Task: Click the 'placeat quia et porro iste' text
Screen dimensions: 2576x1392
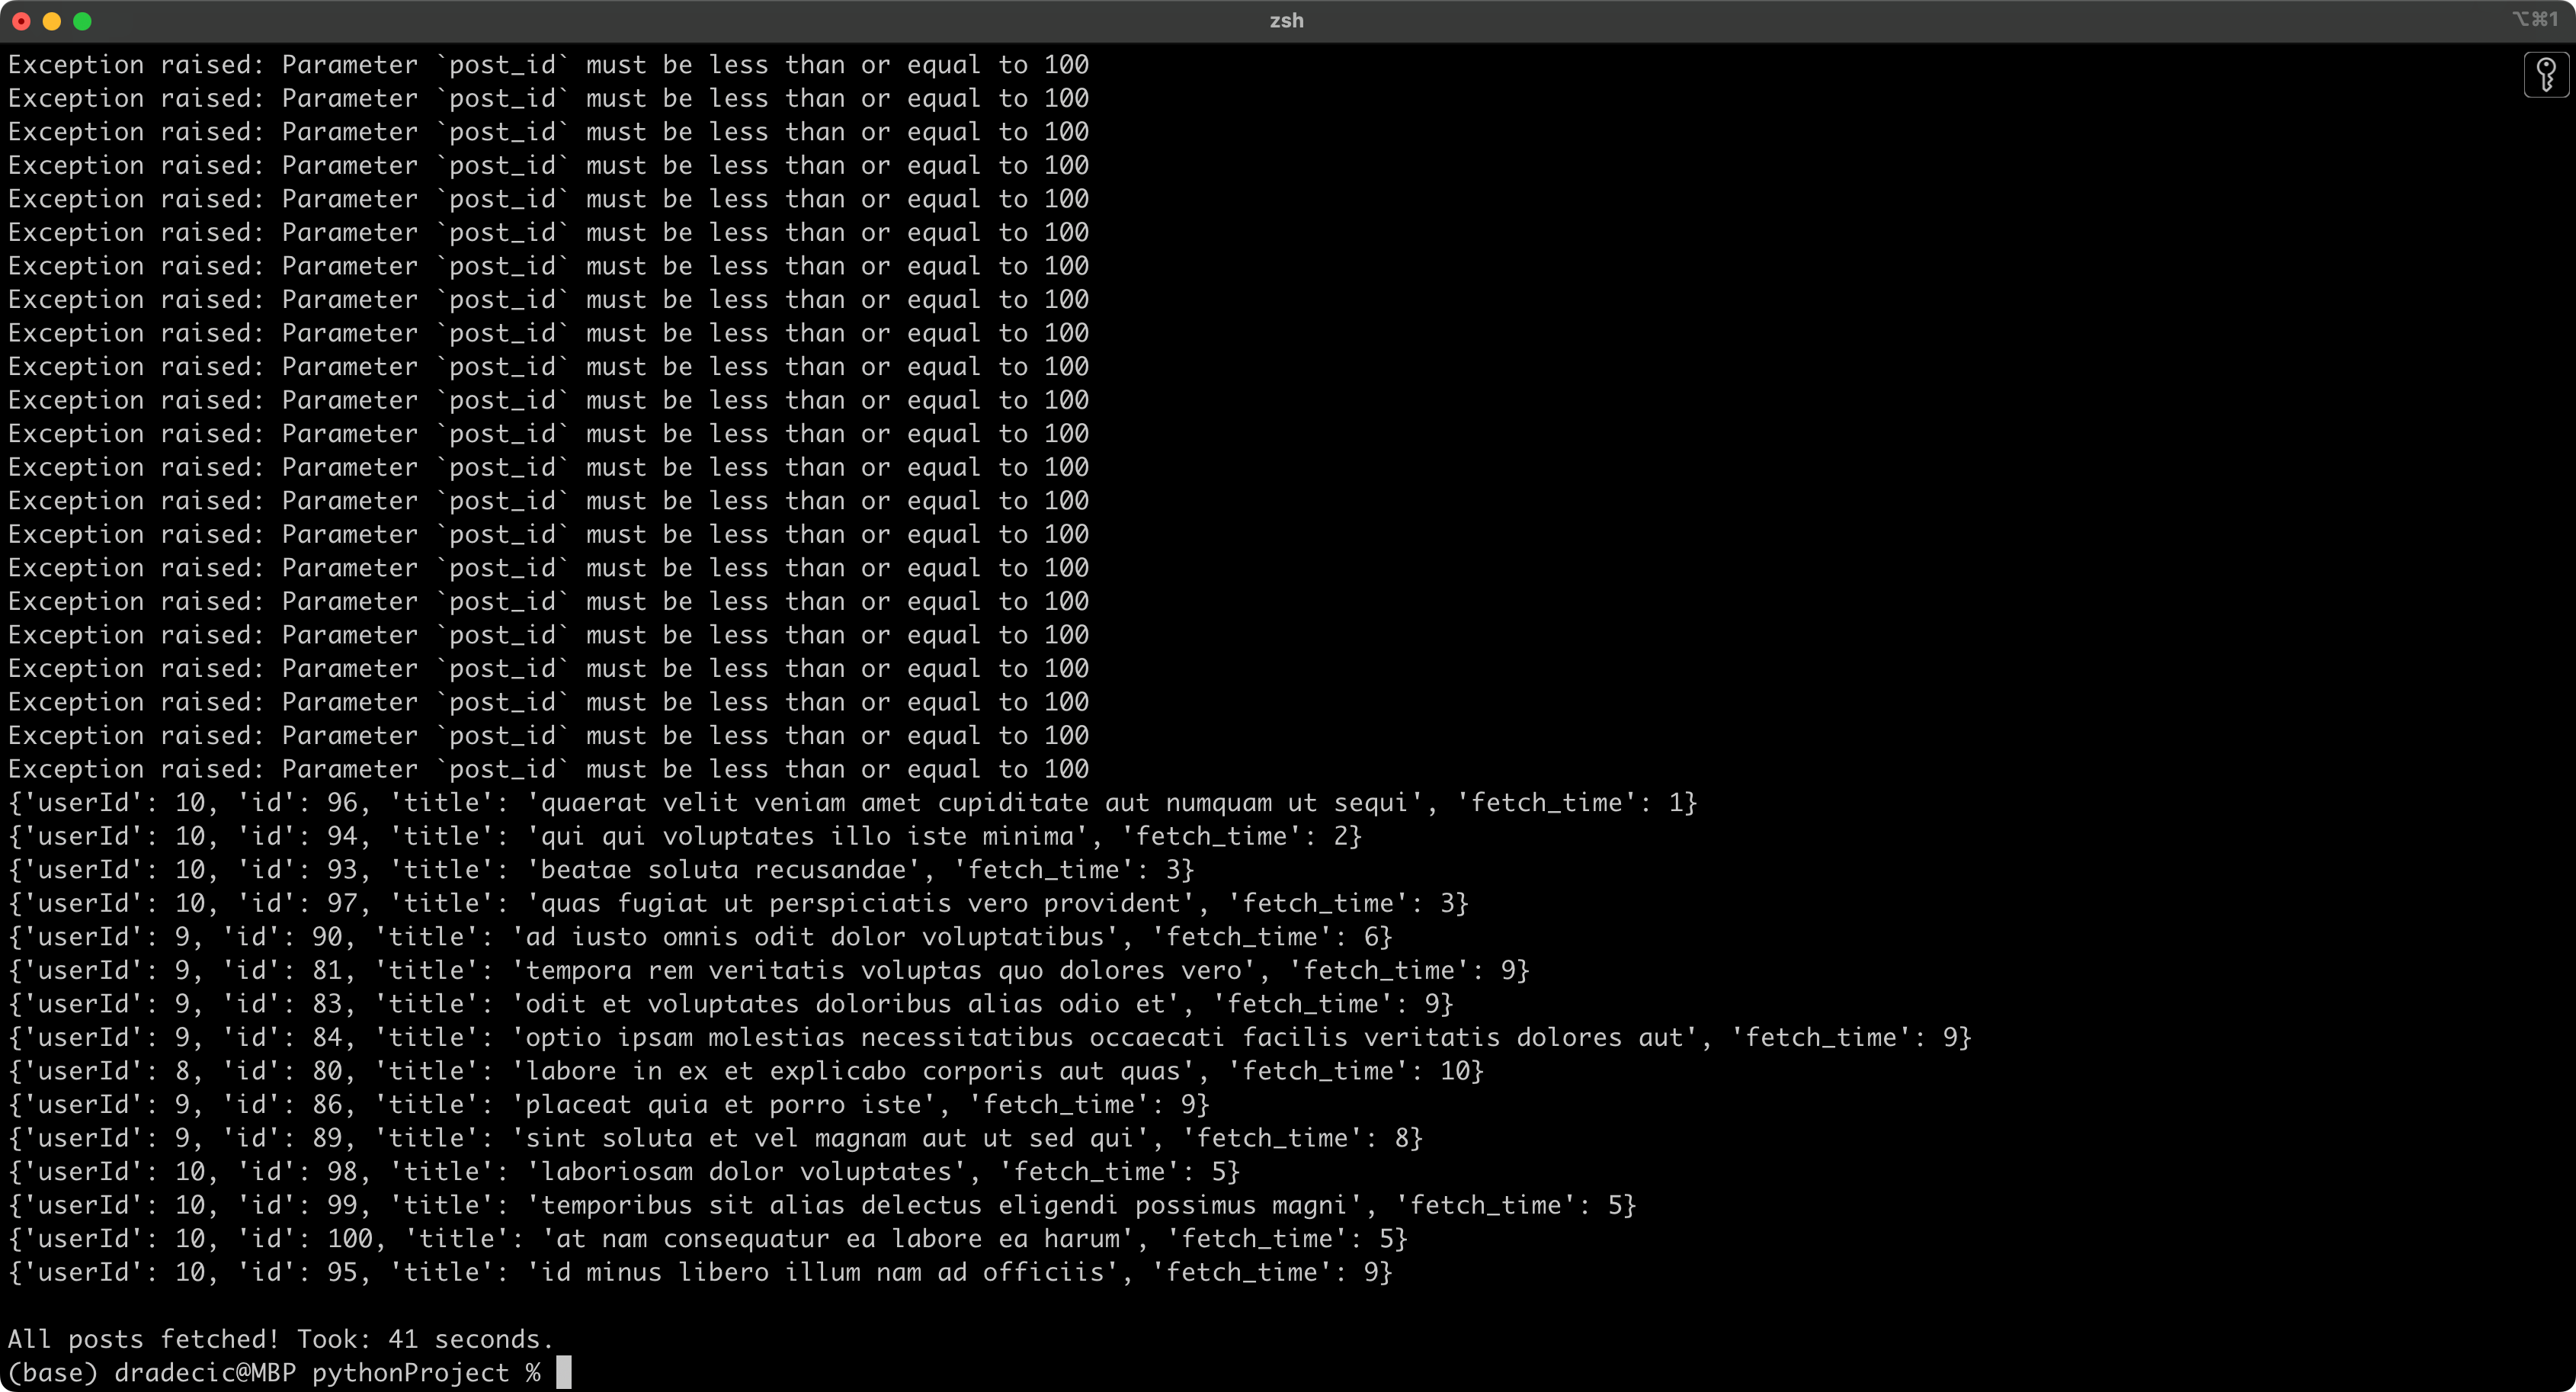Action: pos(722,1105)
